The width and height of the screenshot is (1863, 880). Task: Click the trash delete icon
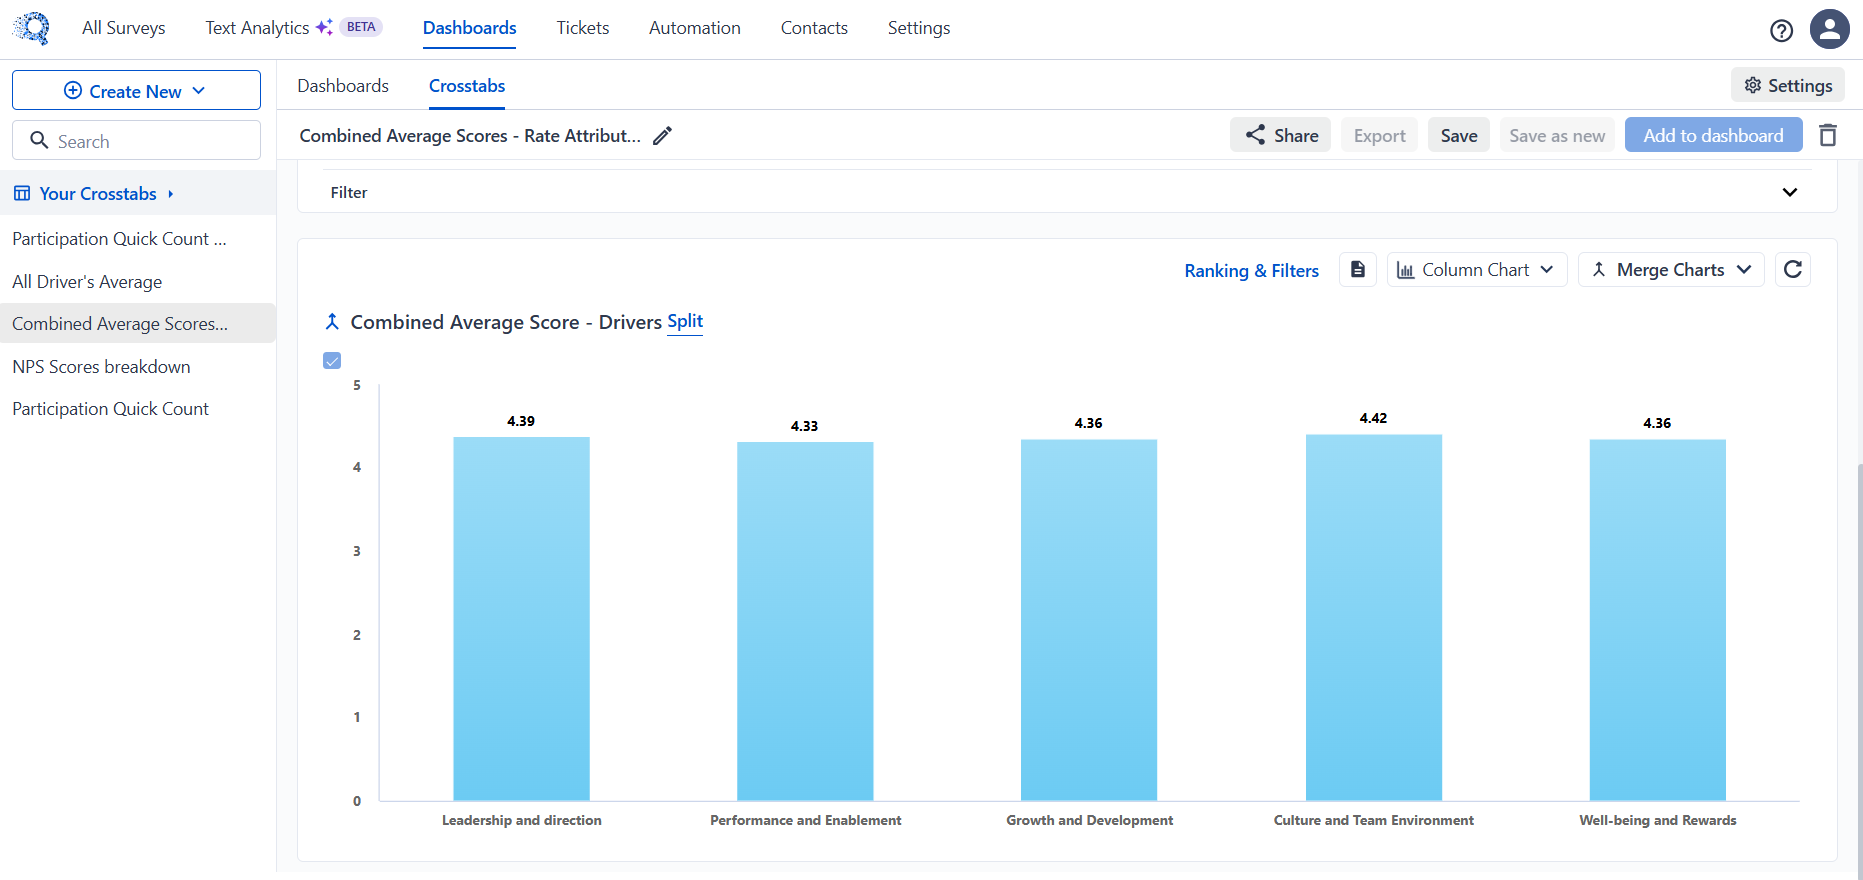coord(1827,135)
